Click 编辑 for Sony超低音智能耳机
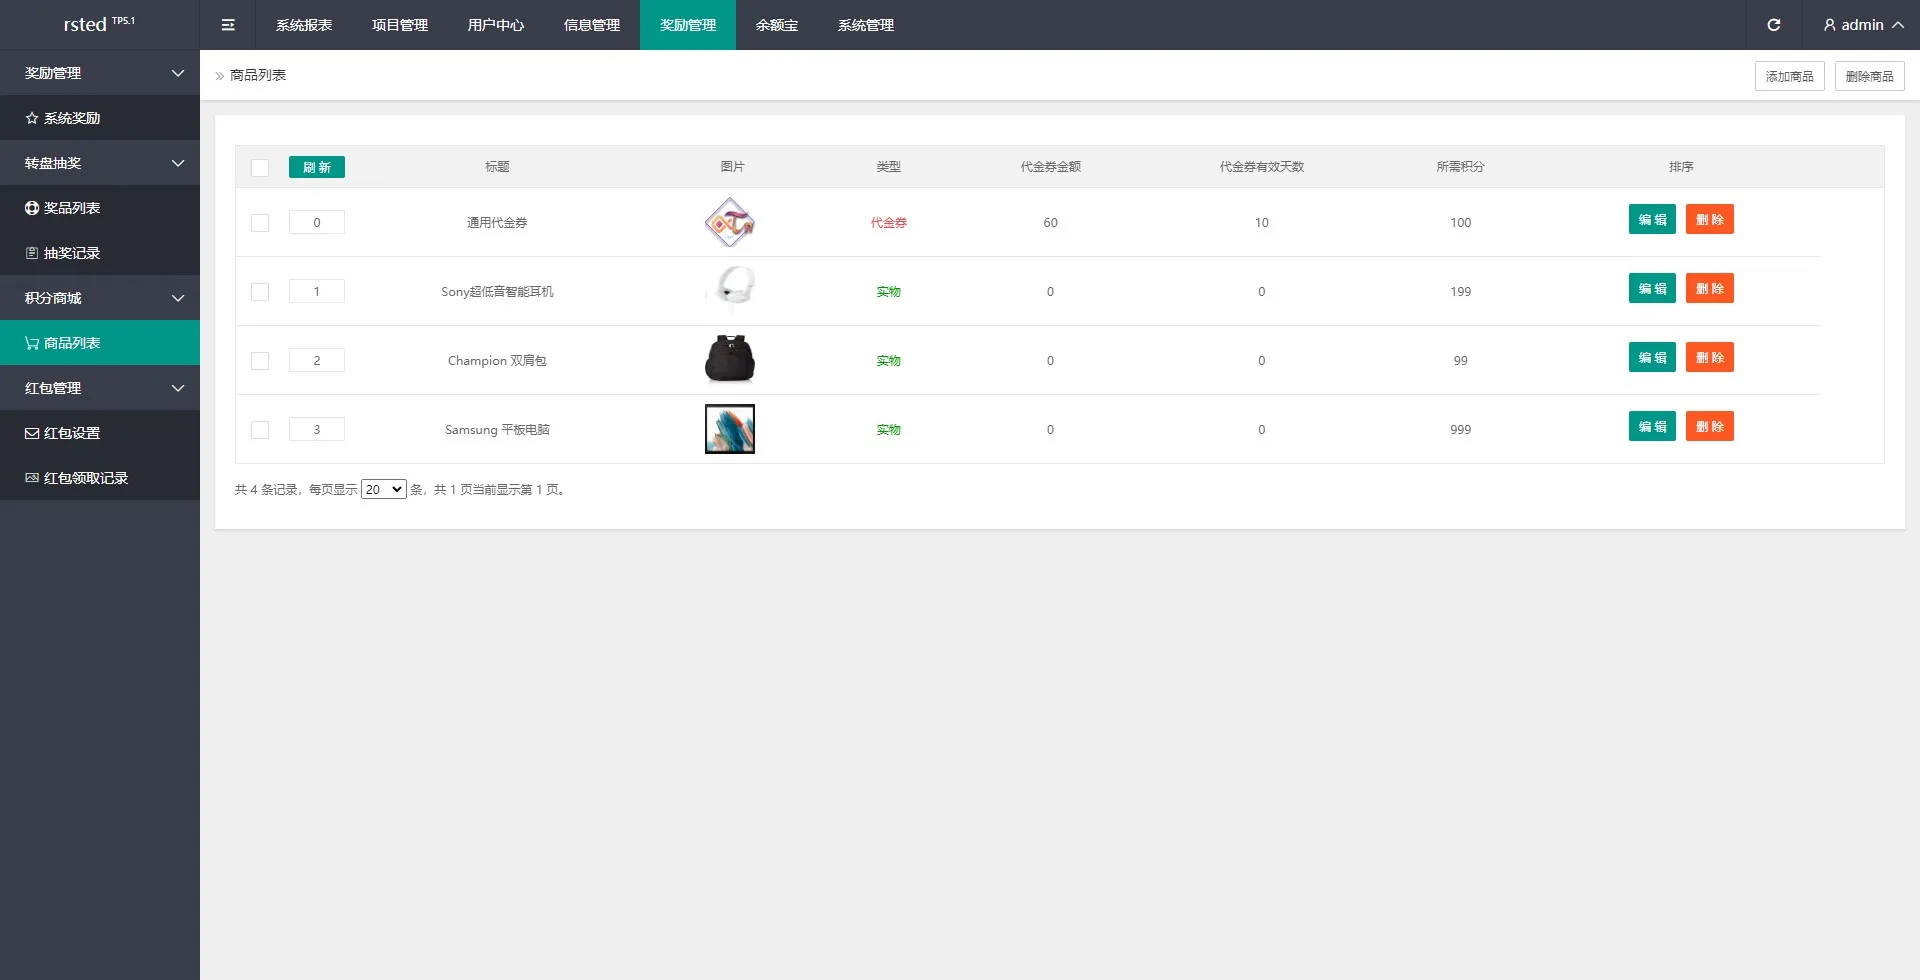The width and height of the screenshot is (1920, 980). pyautogui.click(x=1651, y=289)
